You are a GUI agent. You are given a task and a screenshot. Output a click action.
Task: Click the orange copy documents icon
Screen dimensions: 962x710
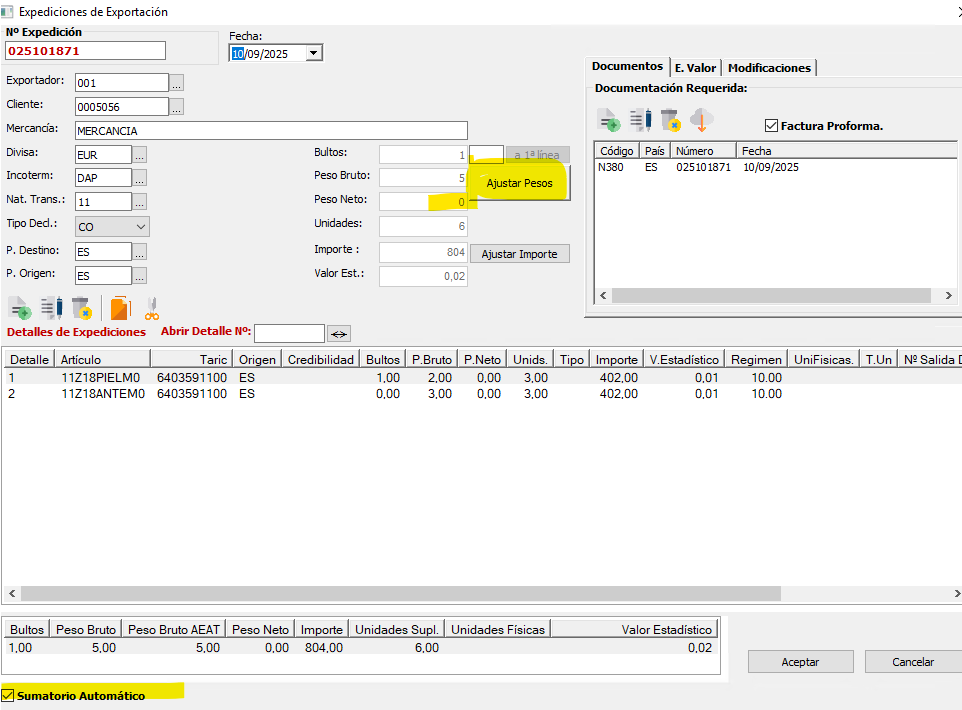120,308
